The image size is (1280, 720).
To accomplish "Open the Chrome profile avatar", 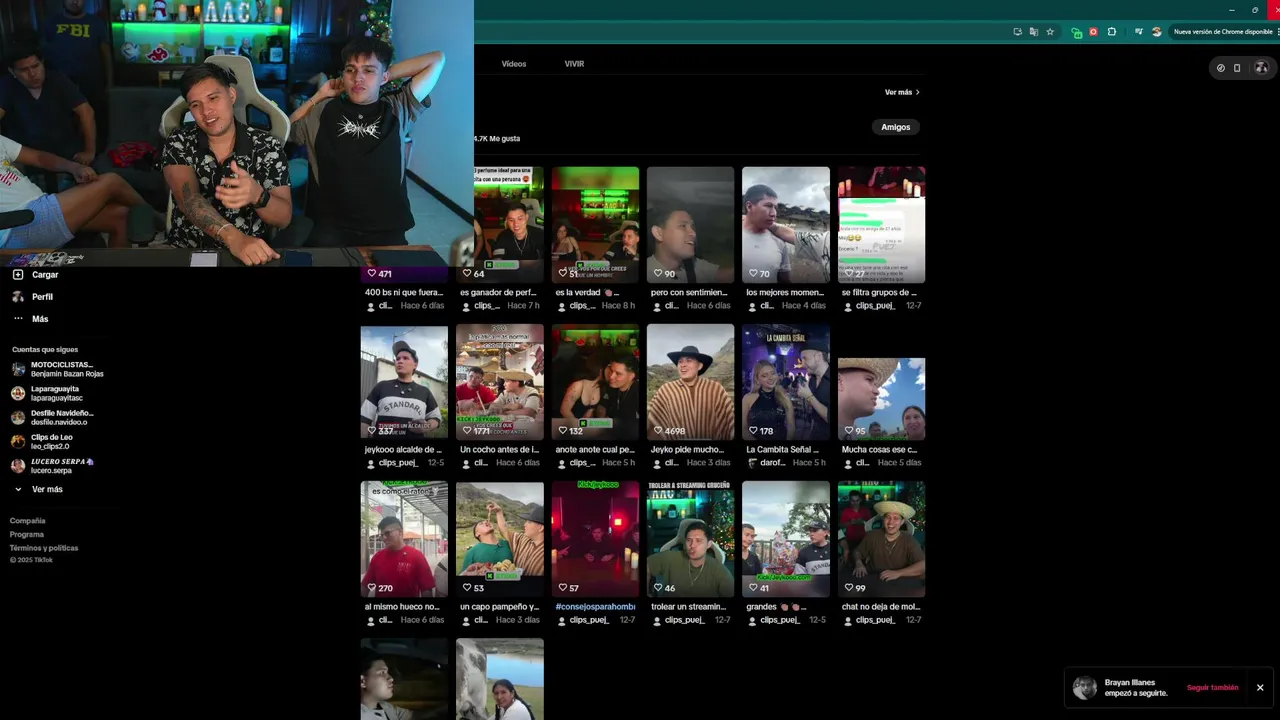I will pyautogui.click(x=1157, y=32).
